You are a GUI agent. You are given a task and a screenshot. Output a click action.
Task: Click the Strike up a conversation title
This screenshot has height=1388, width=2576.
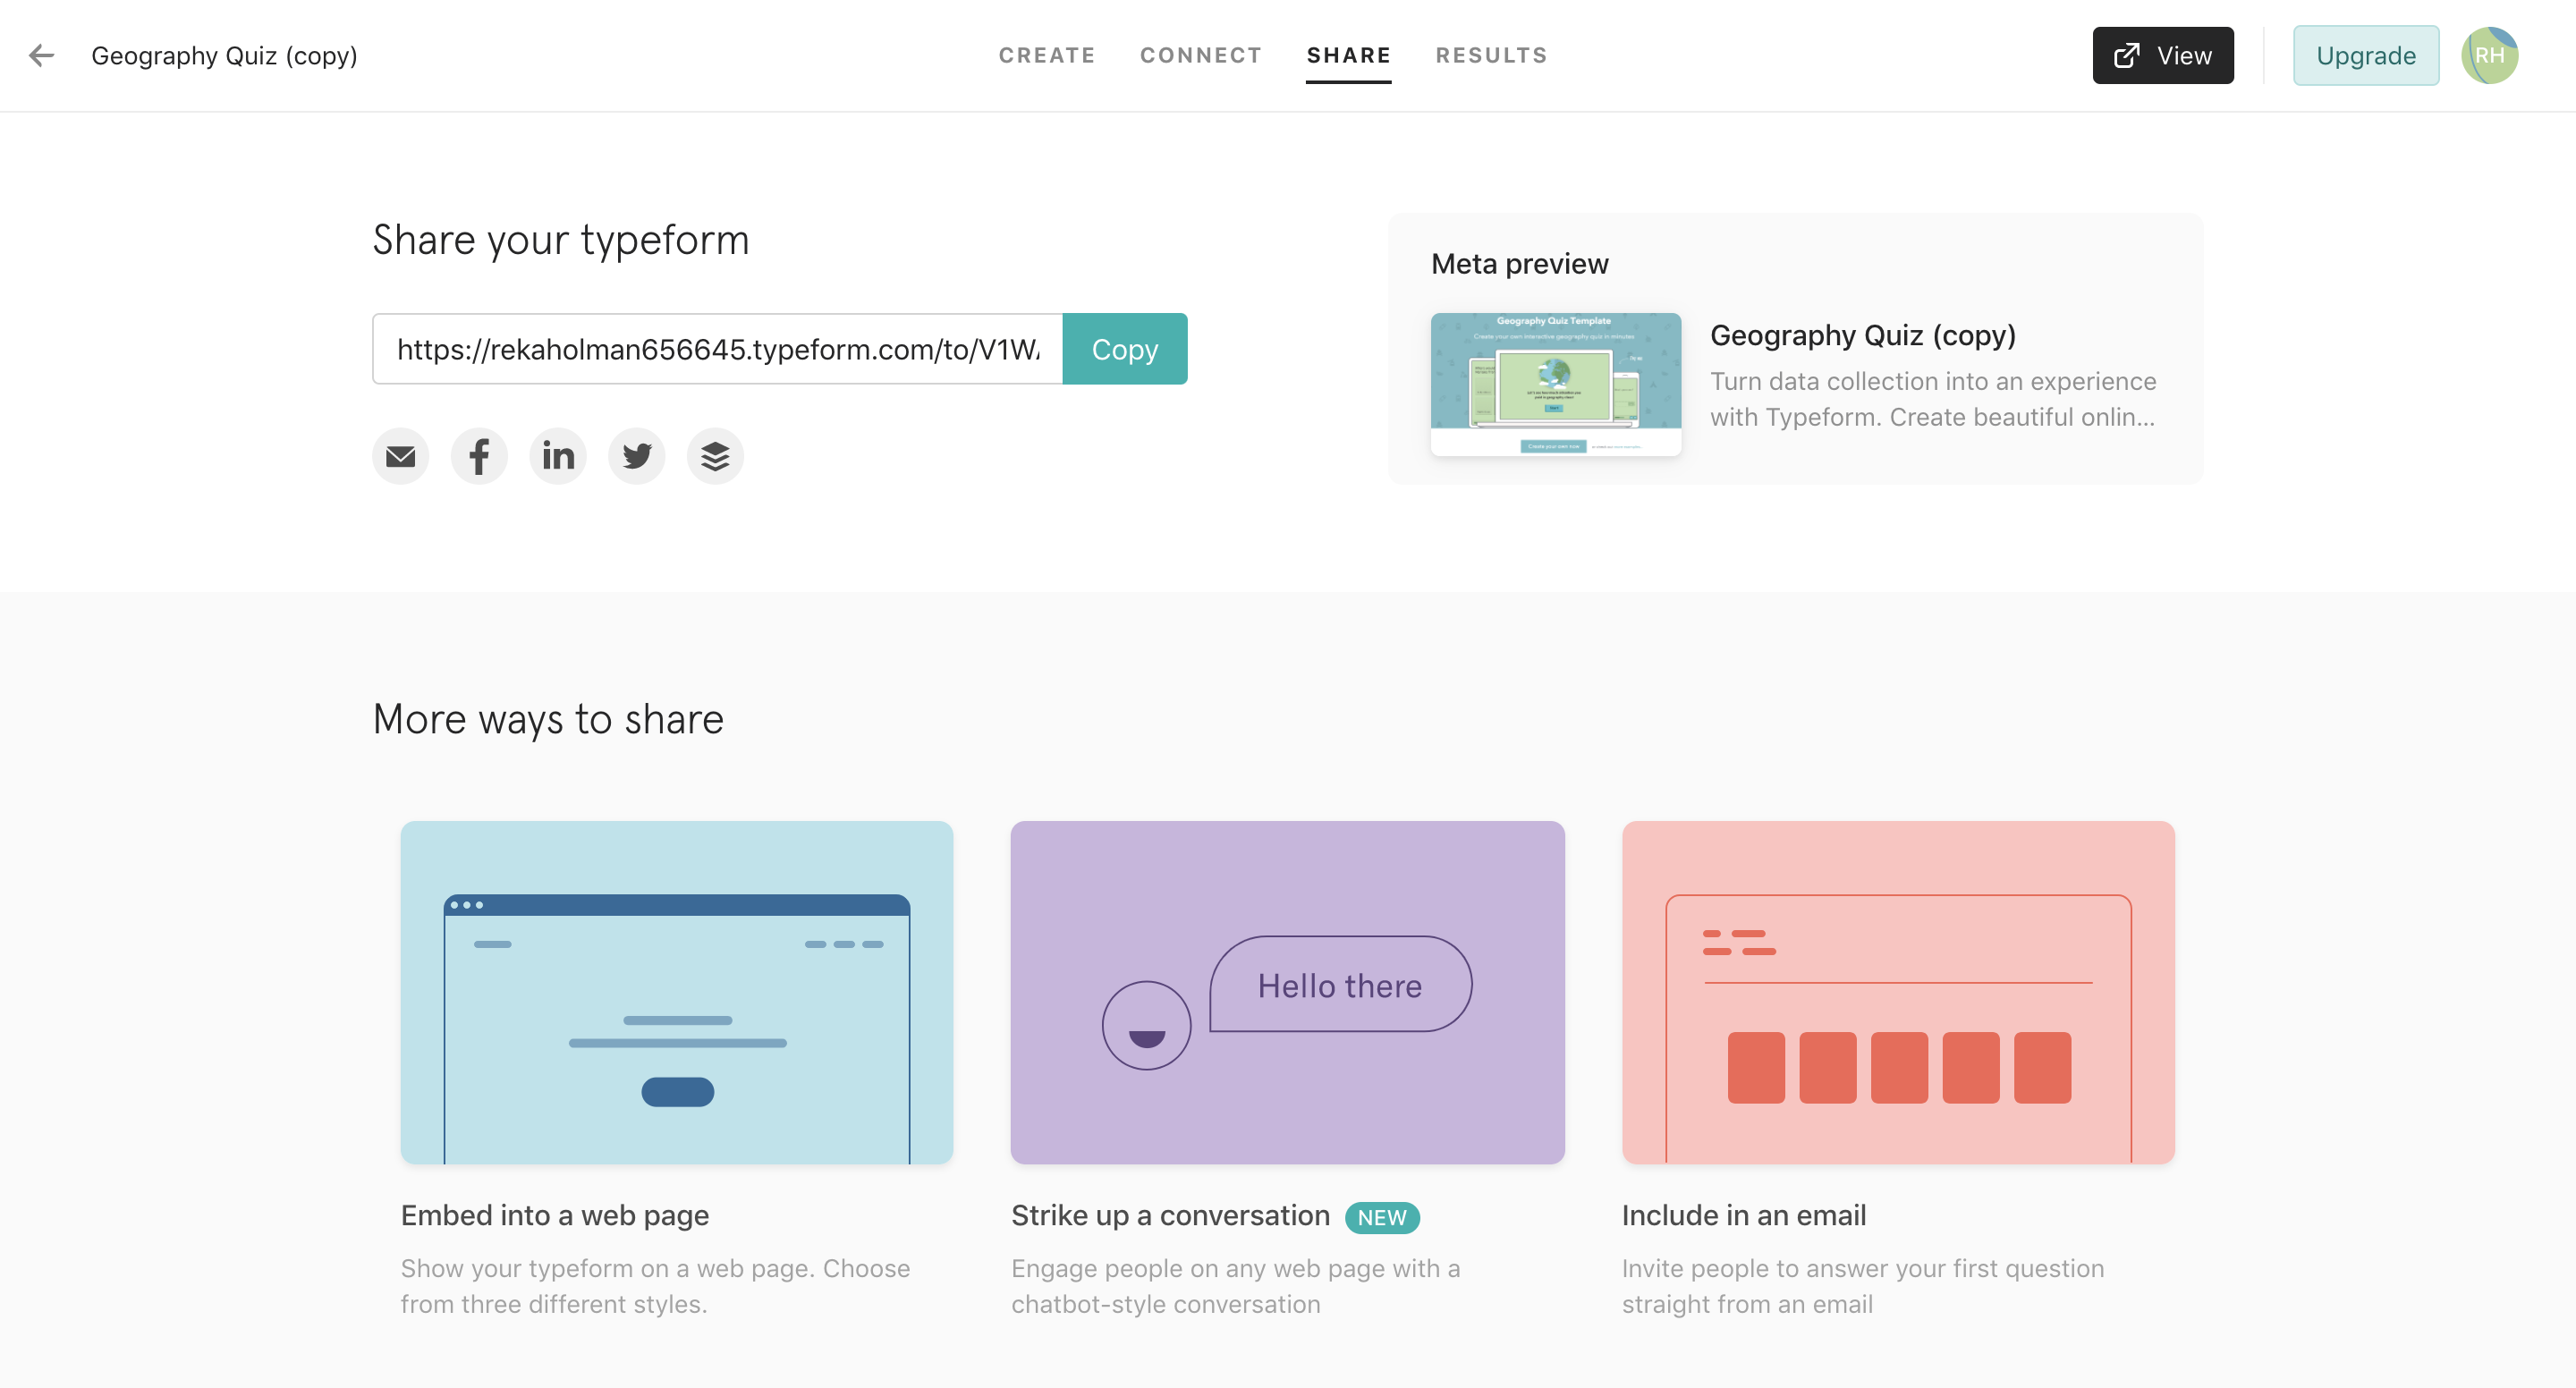[x=1170, y=1215]
